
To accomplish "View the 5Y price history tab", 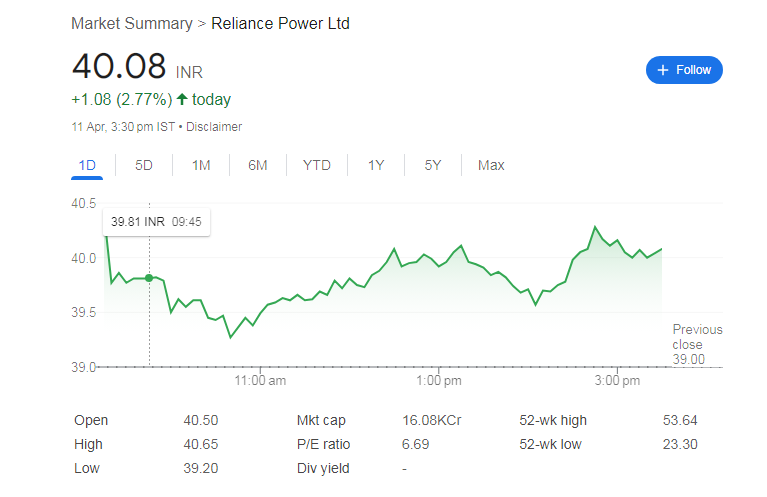I will click(x=432, y=165).
